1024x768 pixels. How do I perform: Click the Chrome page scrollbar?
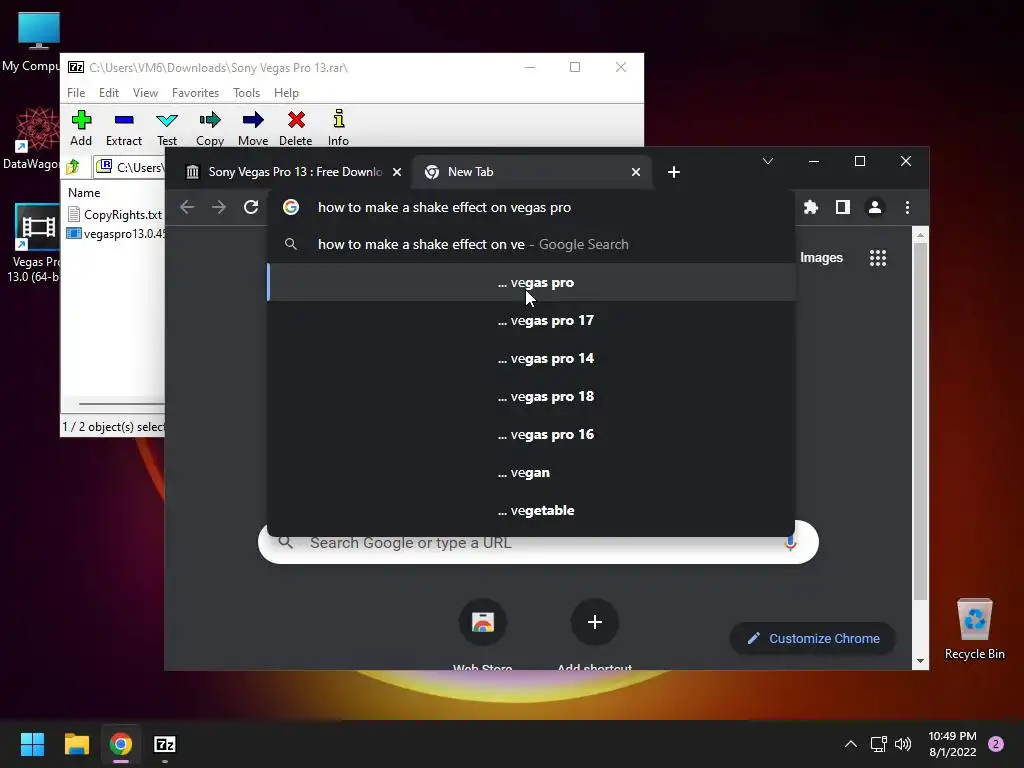920,421
